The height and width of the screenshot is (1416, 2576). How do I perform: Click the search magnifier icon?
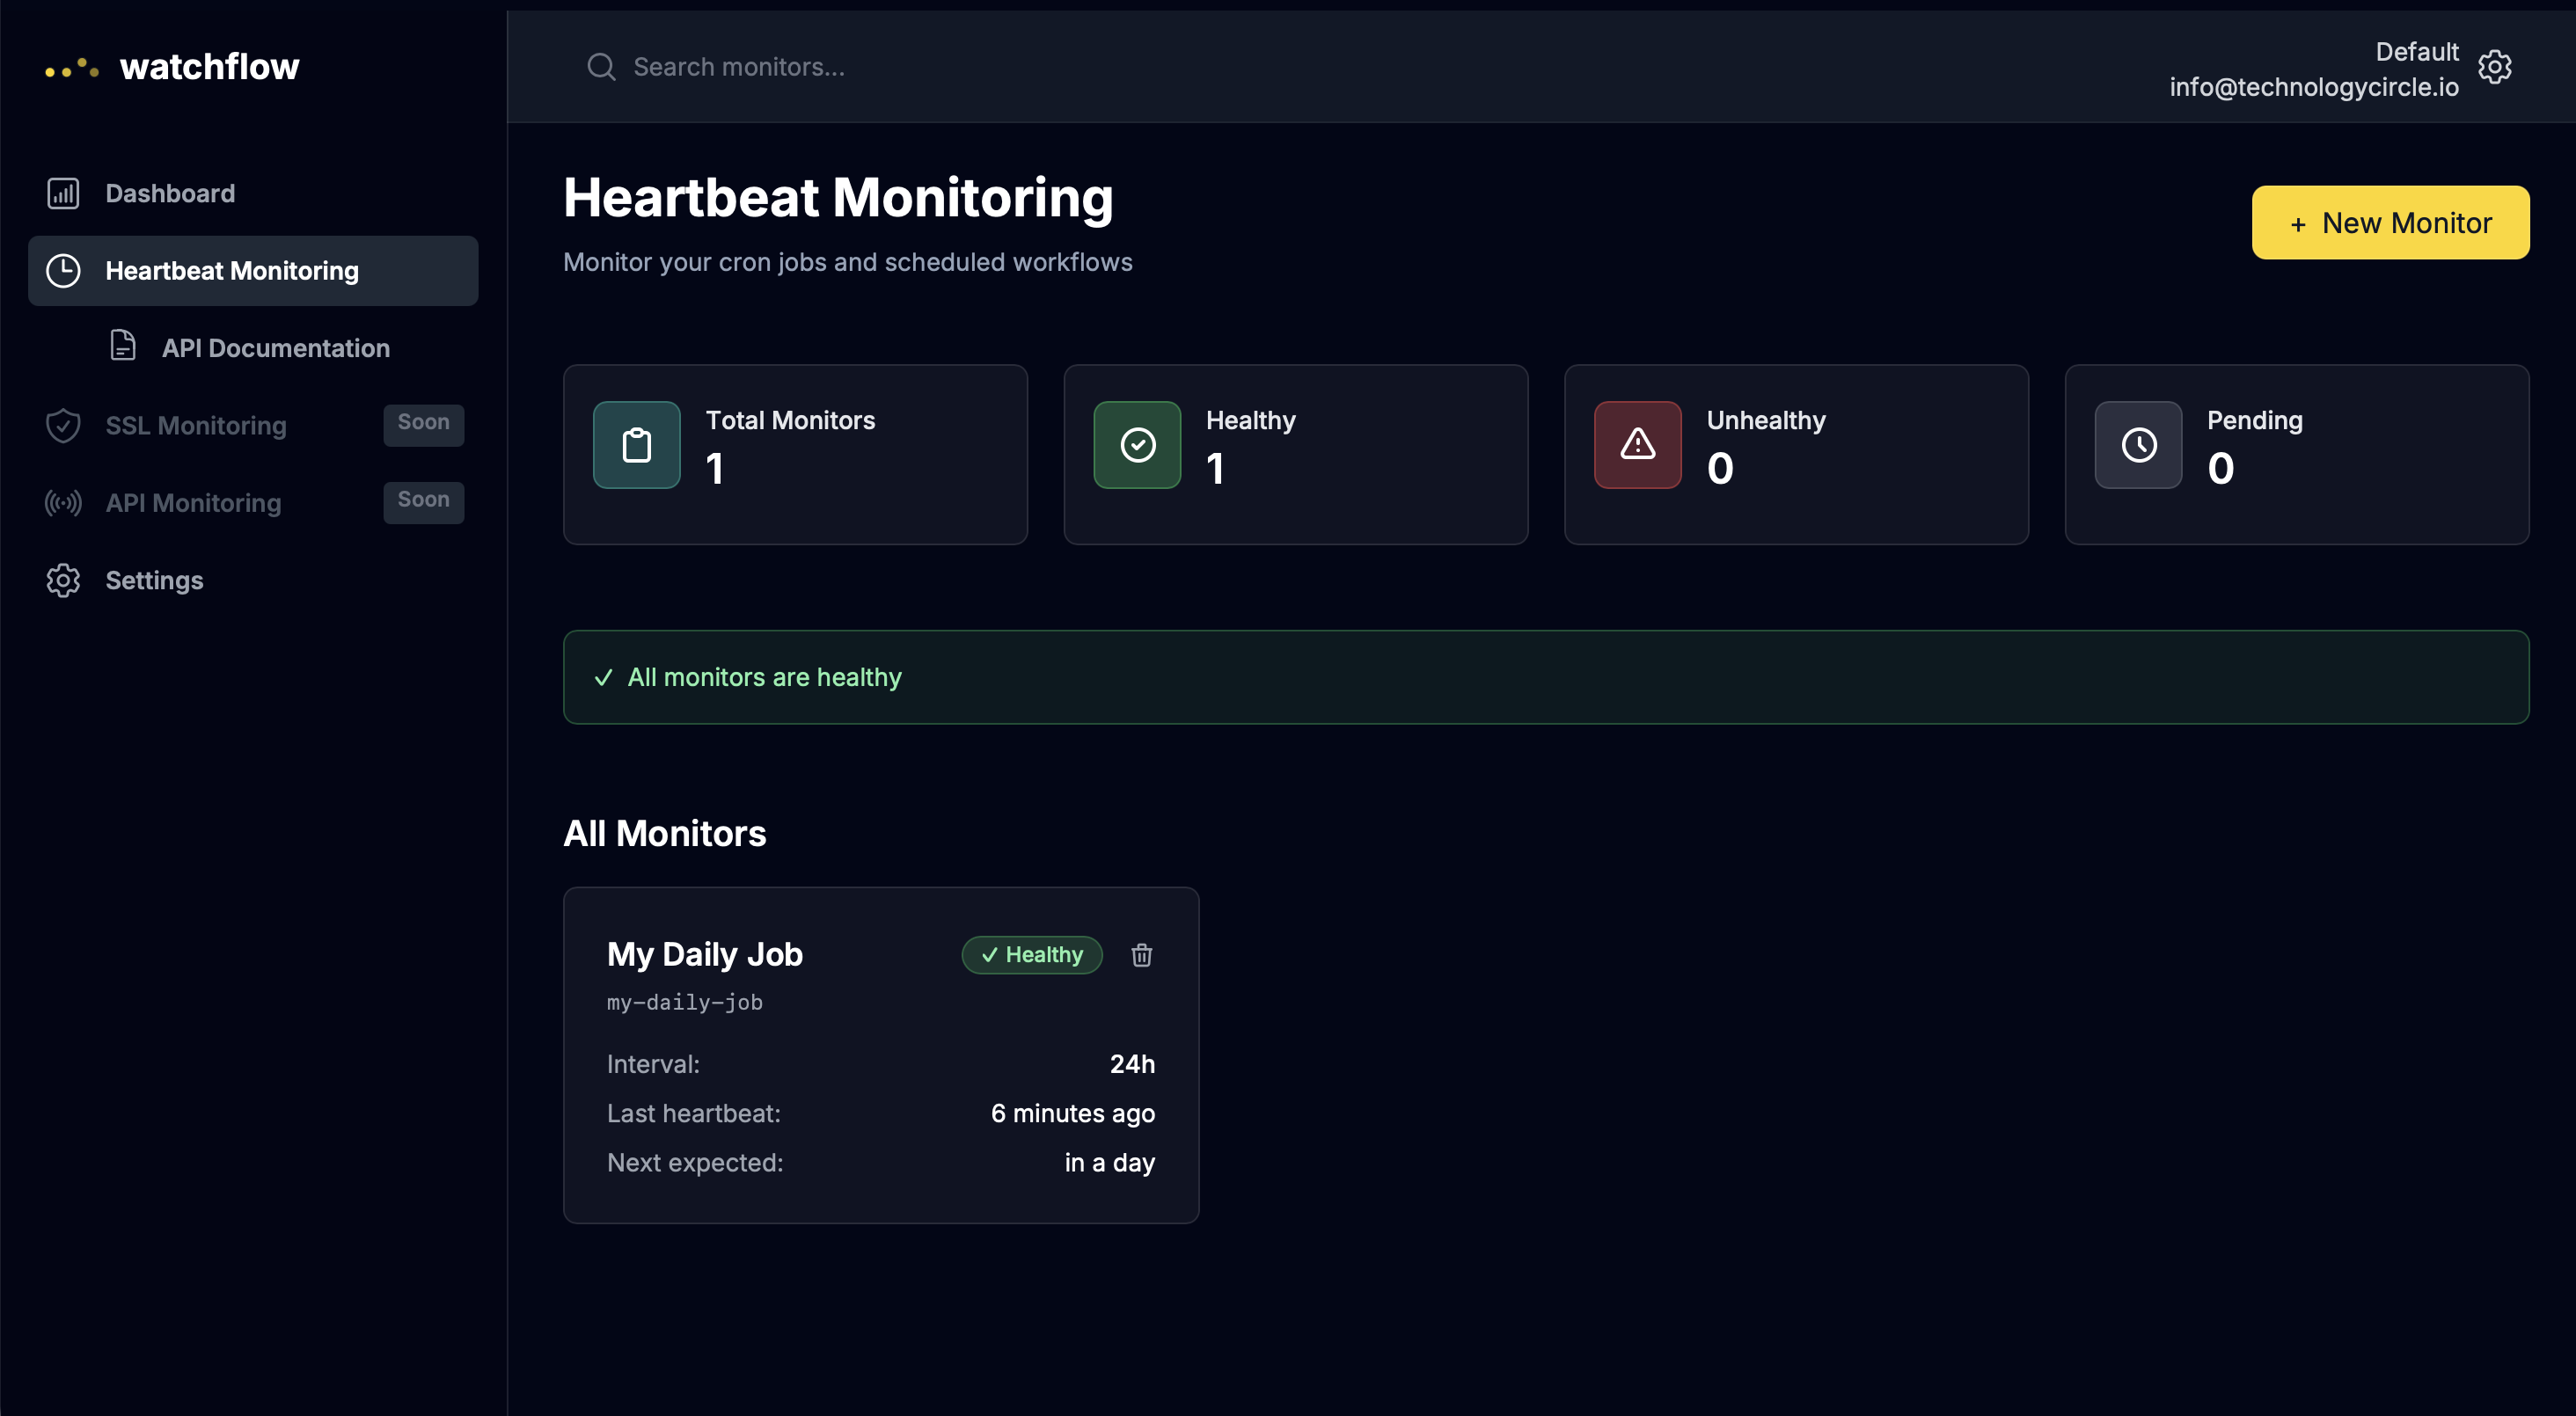(x=601, y=66)
